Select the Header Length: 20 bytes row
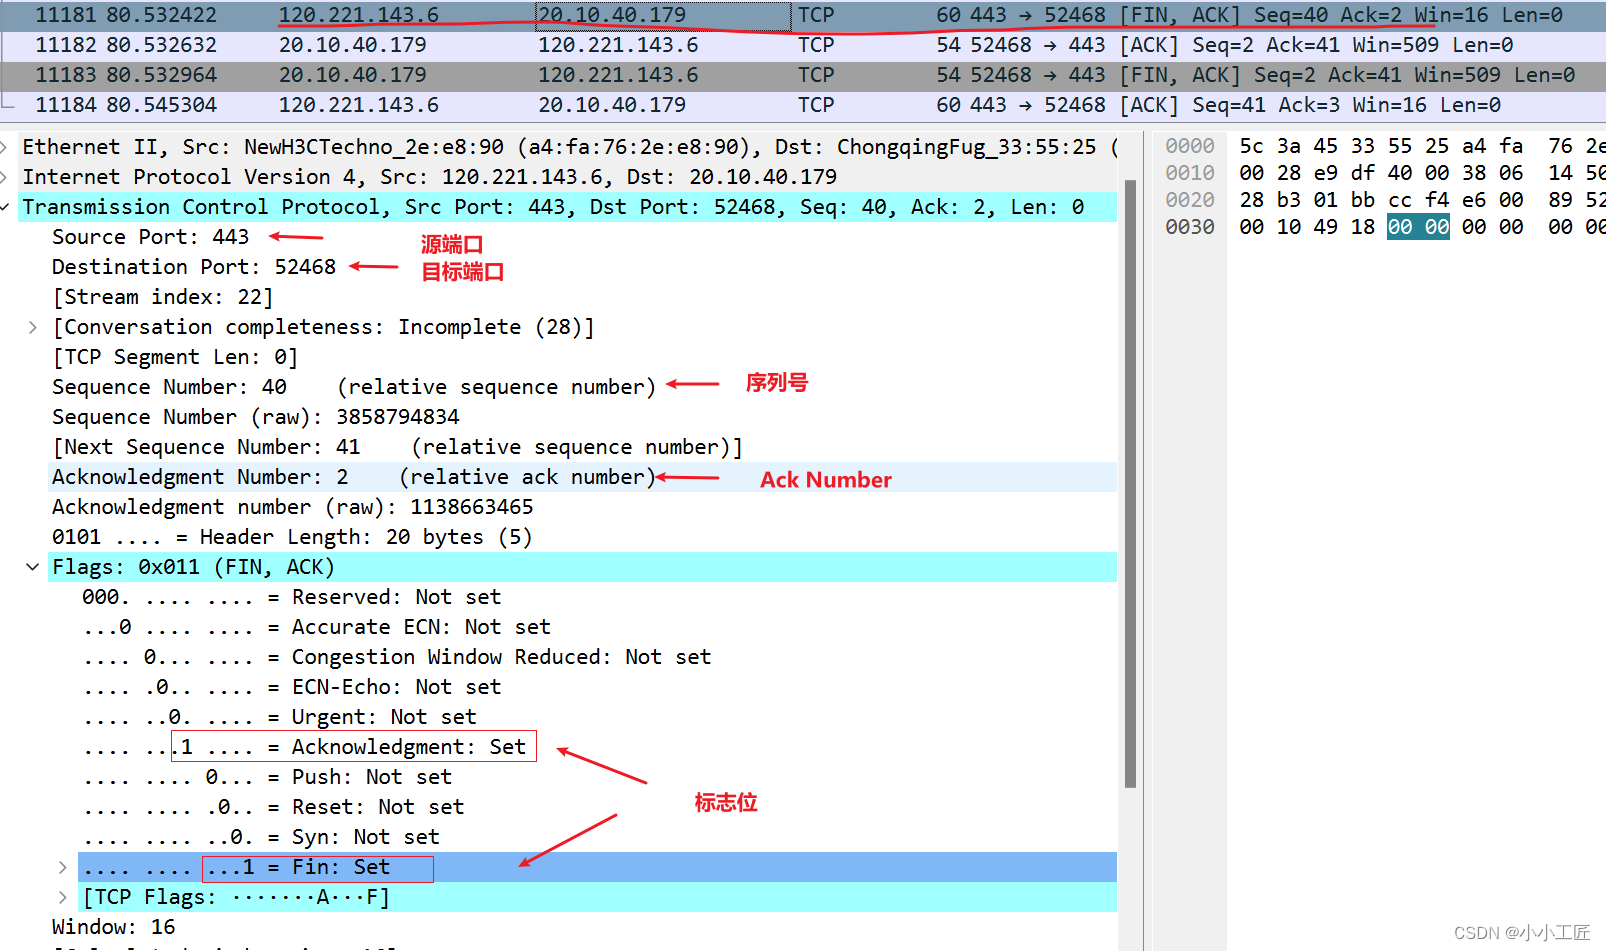The height and width of the screenshot is (951, 1606). 292,537
